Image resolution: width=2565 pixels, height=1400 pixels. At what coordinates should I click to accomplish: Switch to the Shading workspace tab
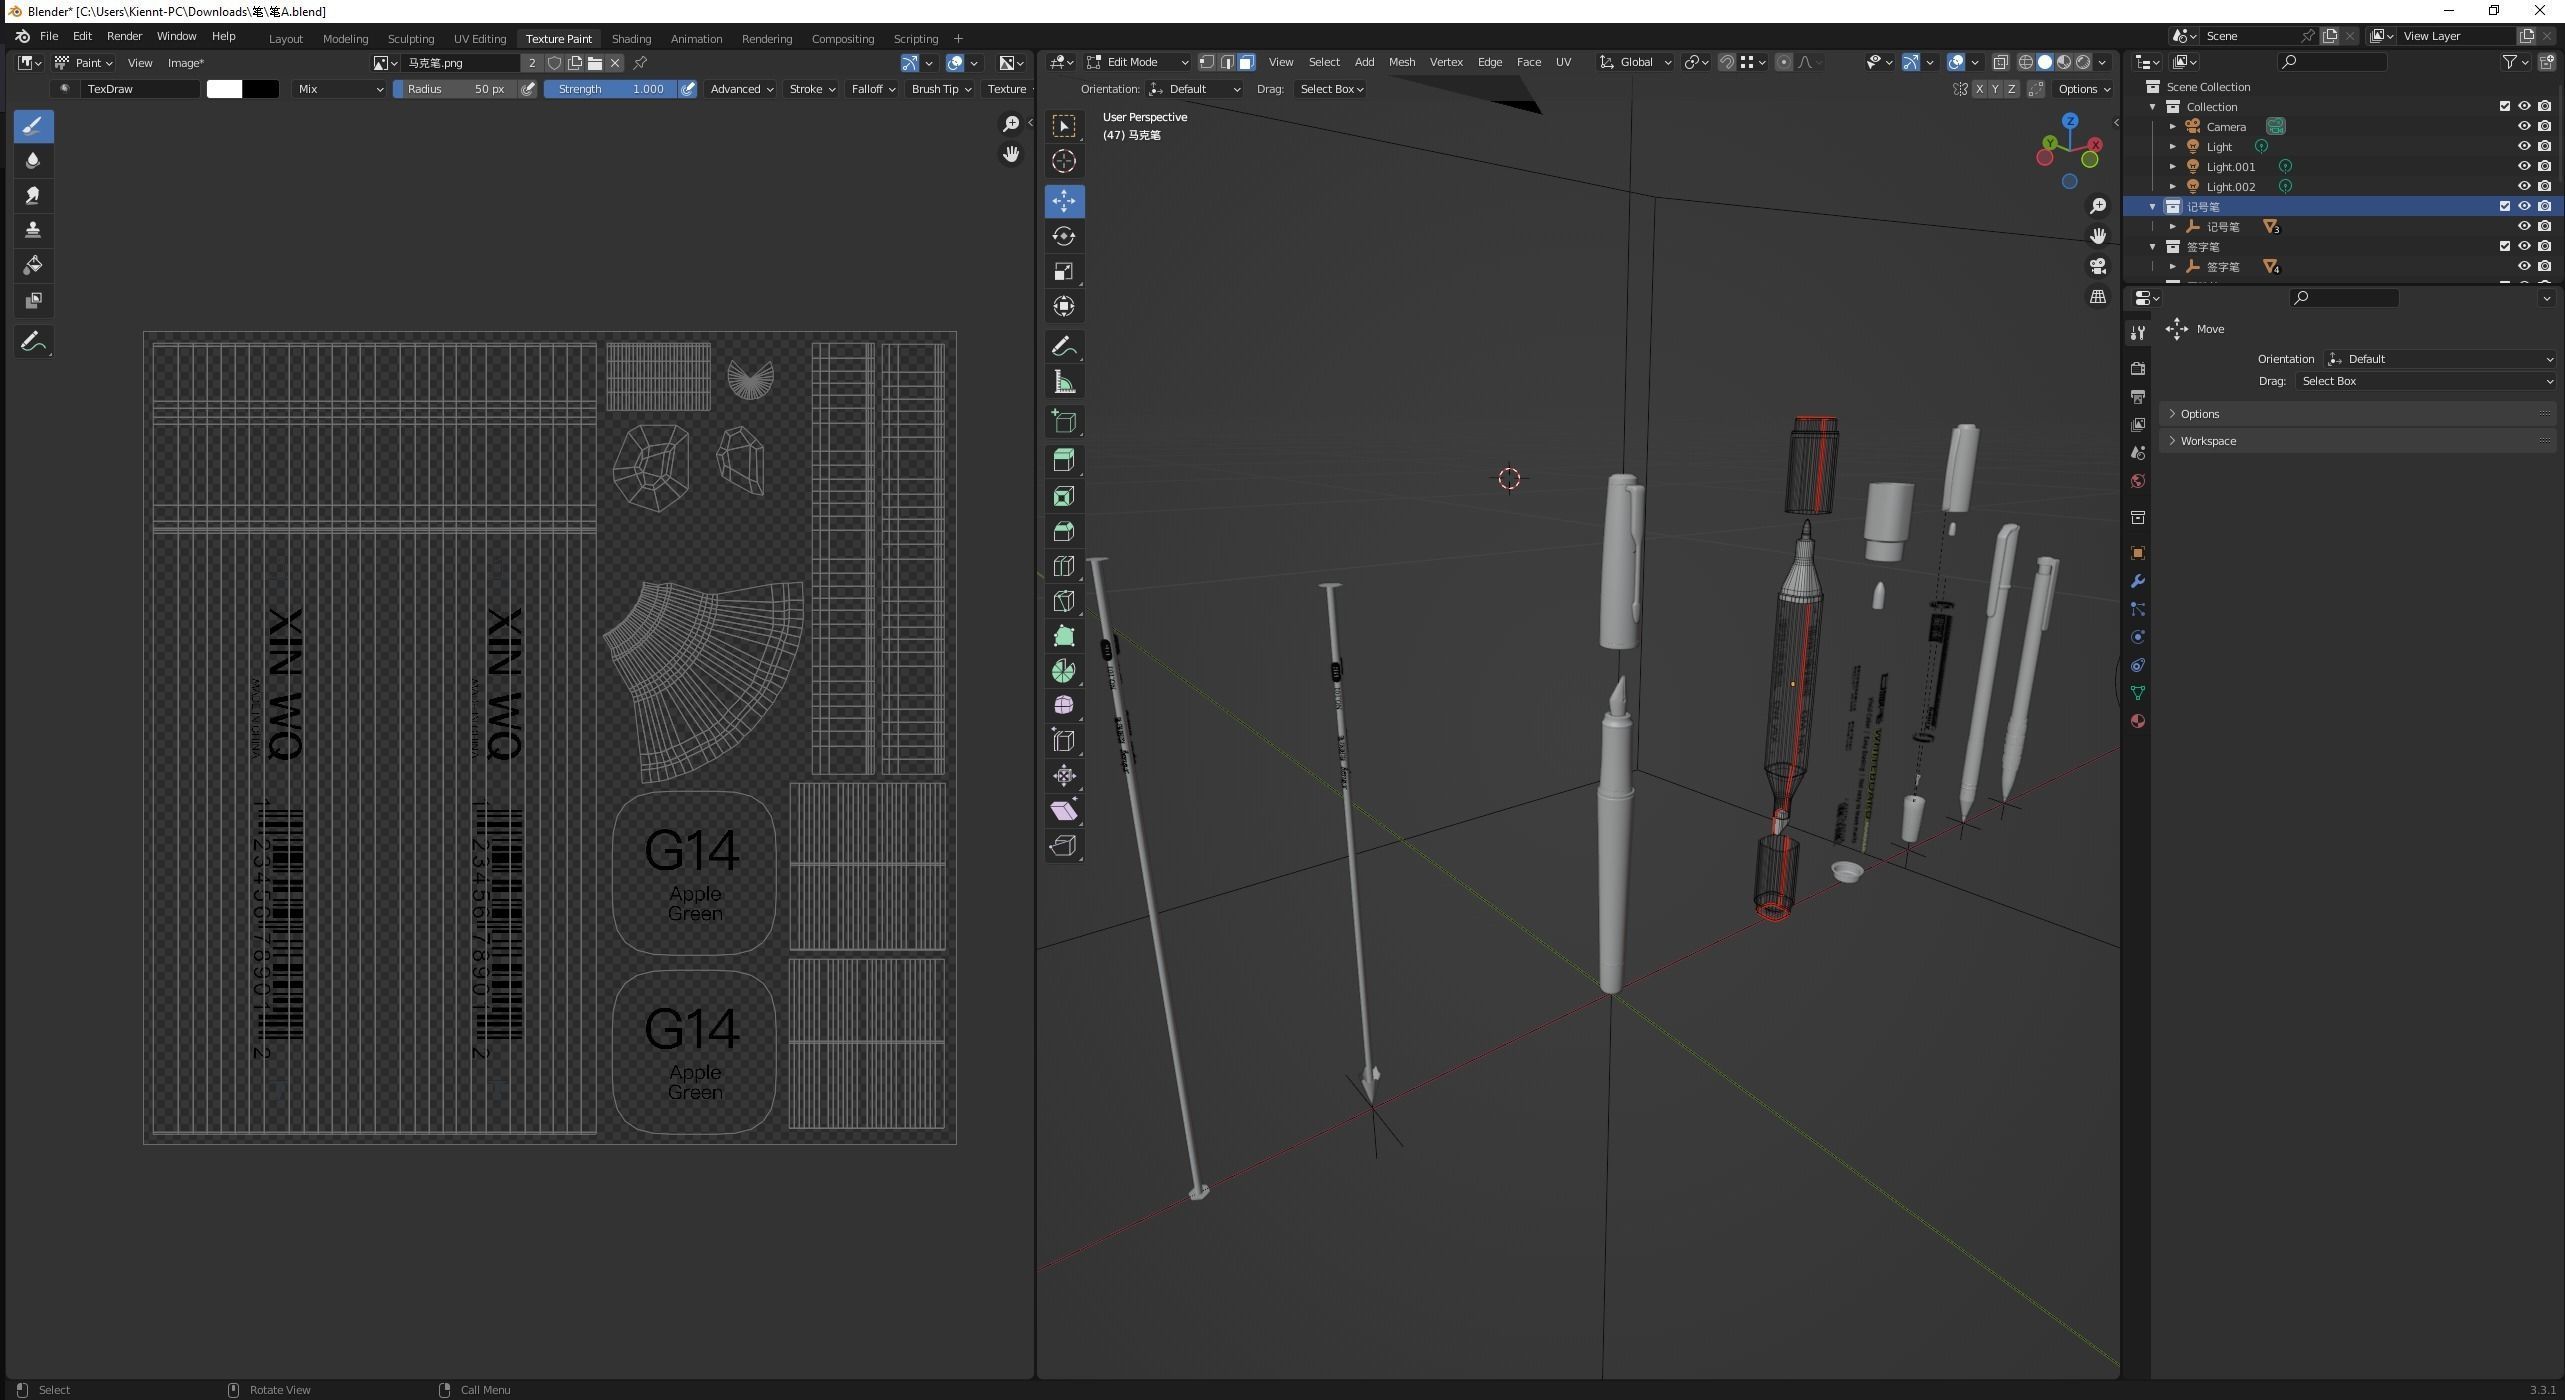coord(631,38)
